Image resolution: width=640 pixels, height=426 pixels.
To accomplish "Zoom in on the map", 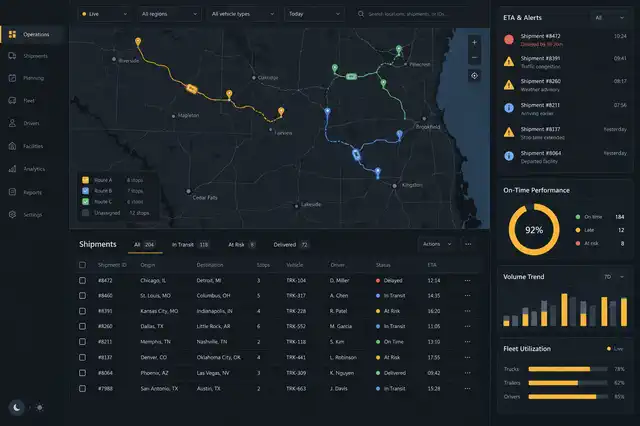I will coord(474,42).
